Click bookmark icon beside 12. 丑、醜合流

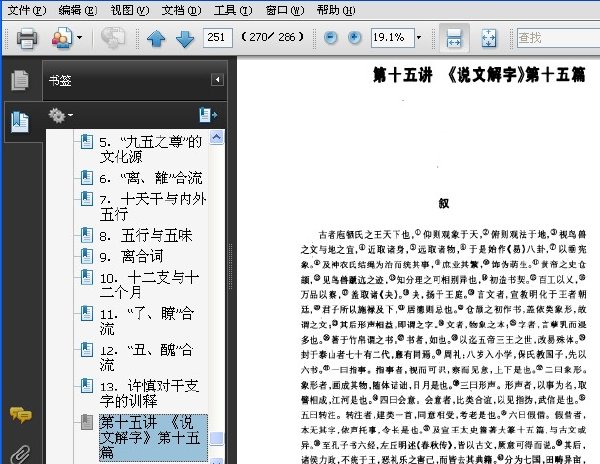click(86, 350)
